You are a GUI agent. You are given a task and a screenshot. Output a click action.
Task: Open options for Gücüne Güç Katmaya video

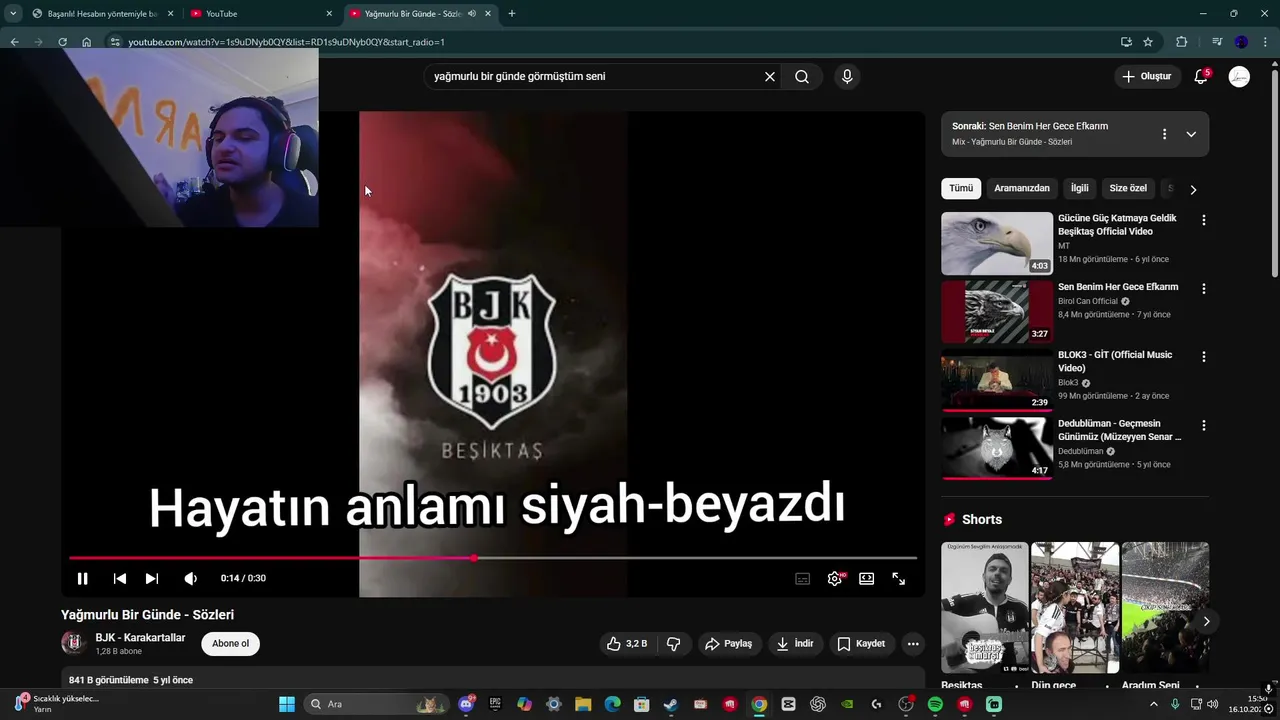1203,220
